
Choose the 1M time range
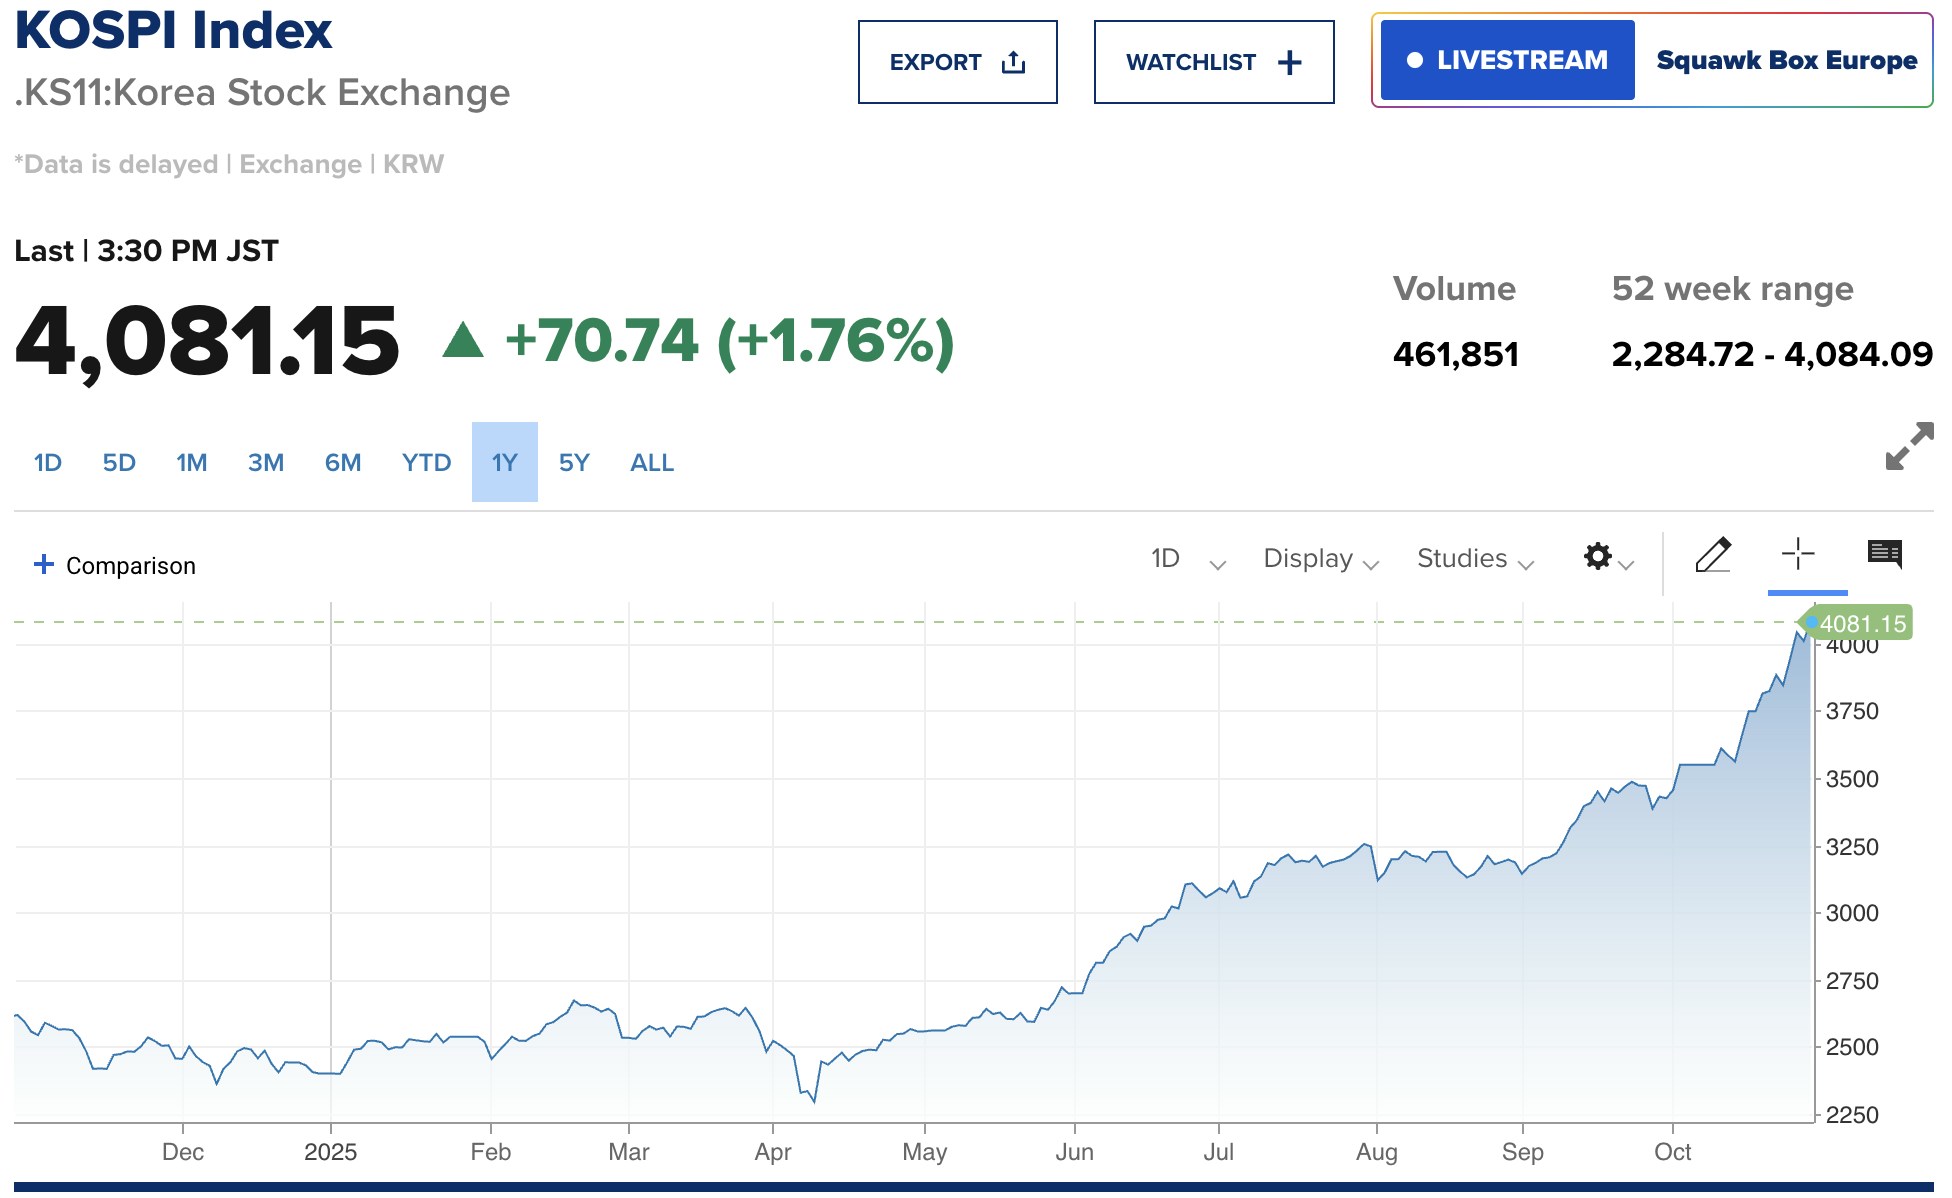click(x=192, y=463)
